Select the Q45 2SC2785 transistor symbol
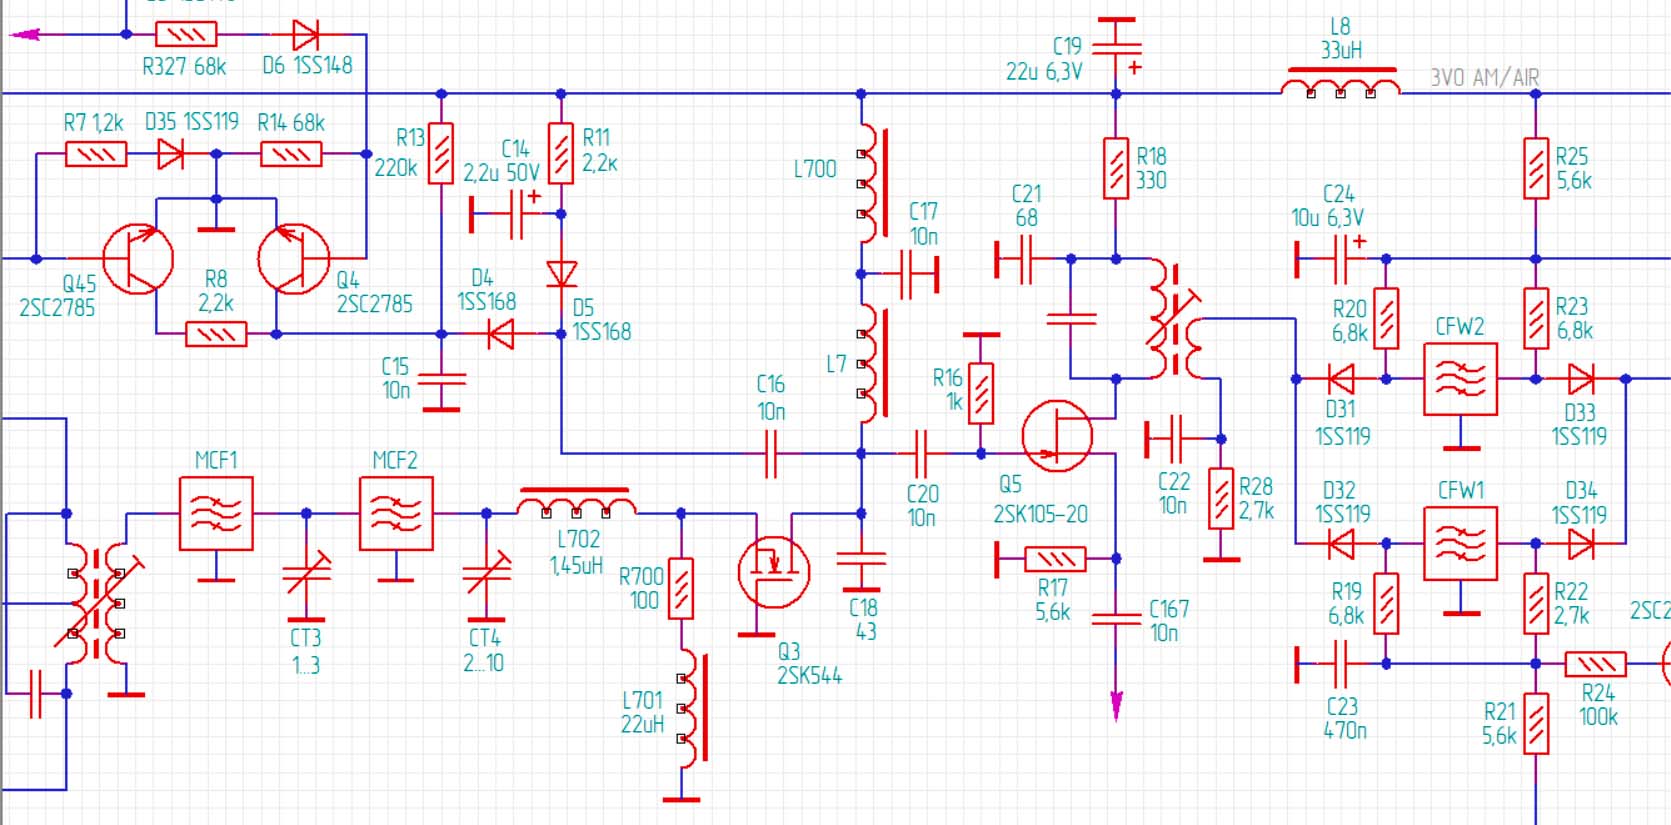The width and height of the screenshot is (1671, 825). 138,259
